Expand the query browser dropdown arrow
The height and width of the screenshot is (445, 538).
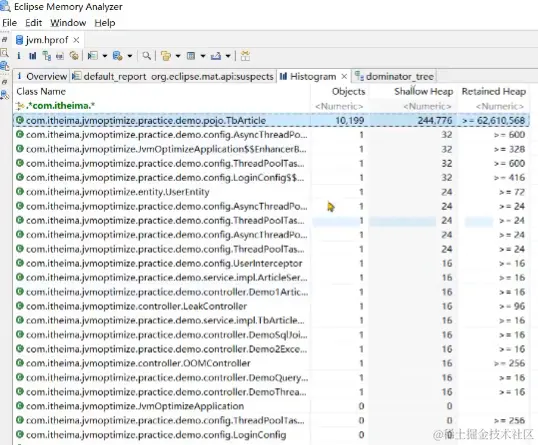point(130,56)
